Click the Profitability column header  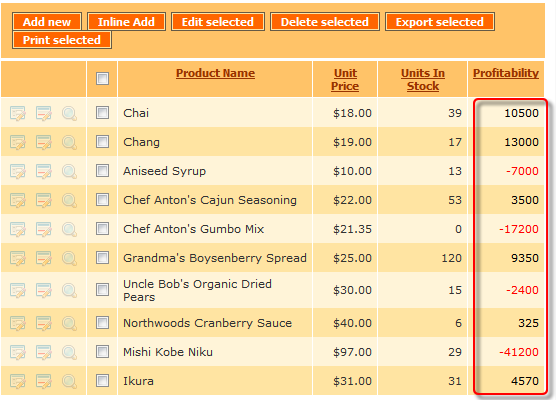(506, 73)
